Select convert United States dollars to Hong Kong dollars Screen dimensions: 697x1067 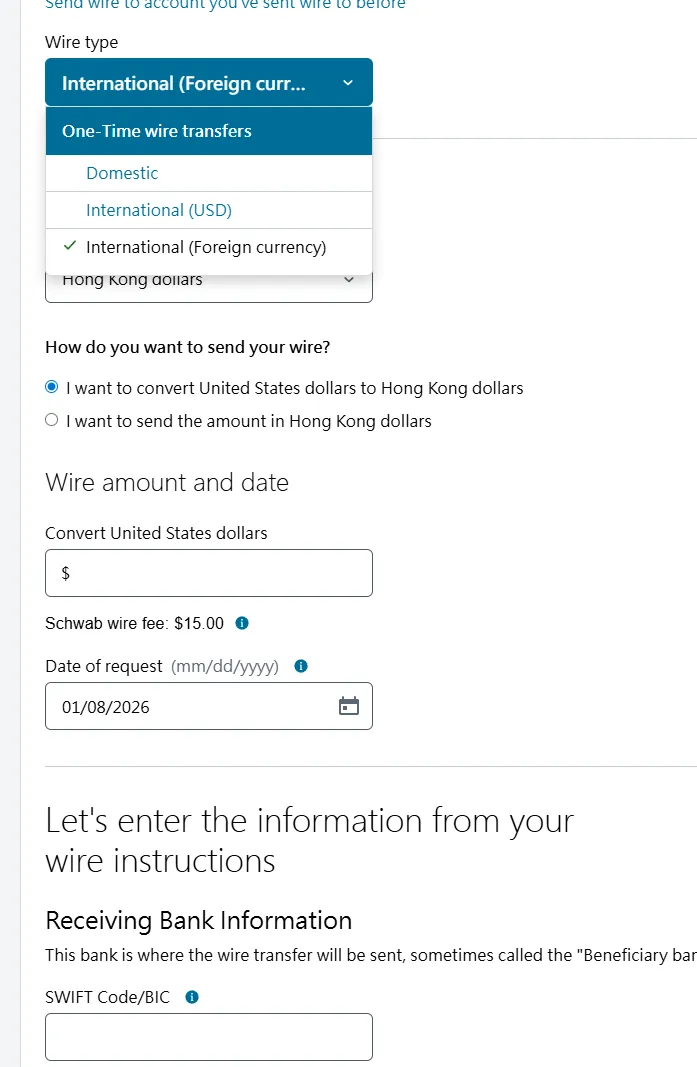tap(52, 388)
